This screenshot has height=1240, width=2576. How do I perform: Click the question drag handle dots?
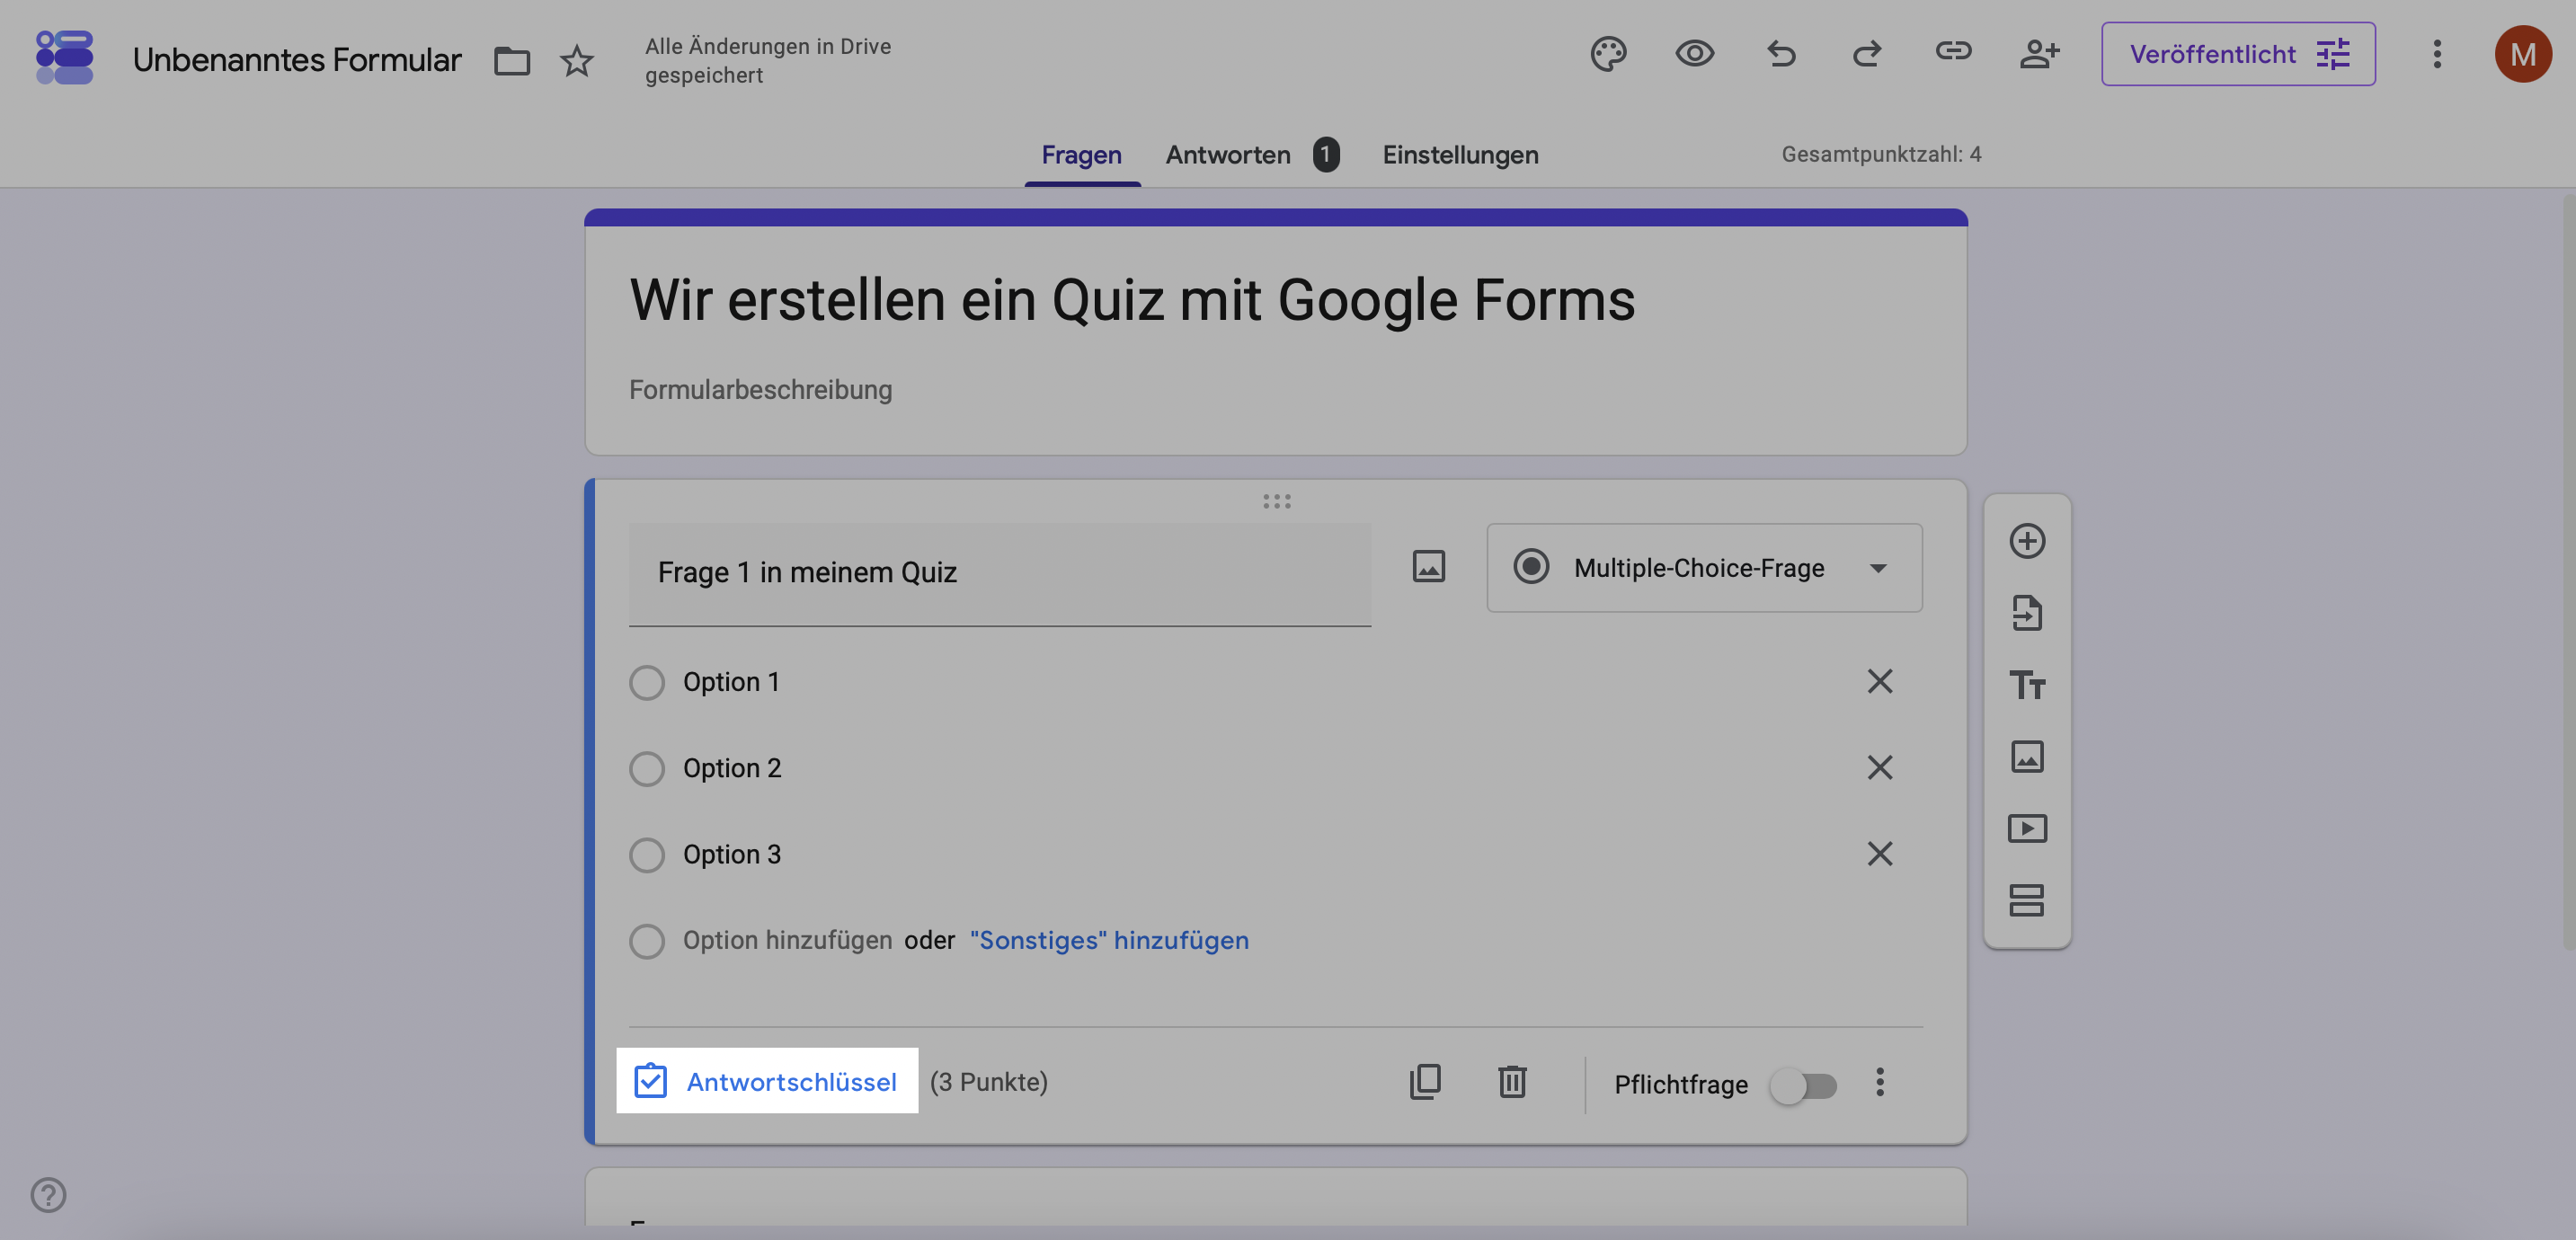1276,501
